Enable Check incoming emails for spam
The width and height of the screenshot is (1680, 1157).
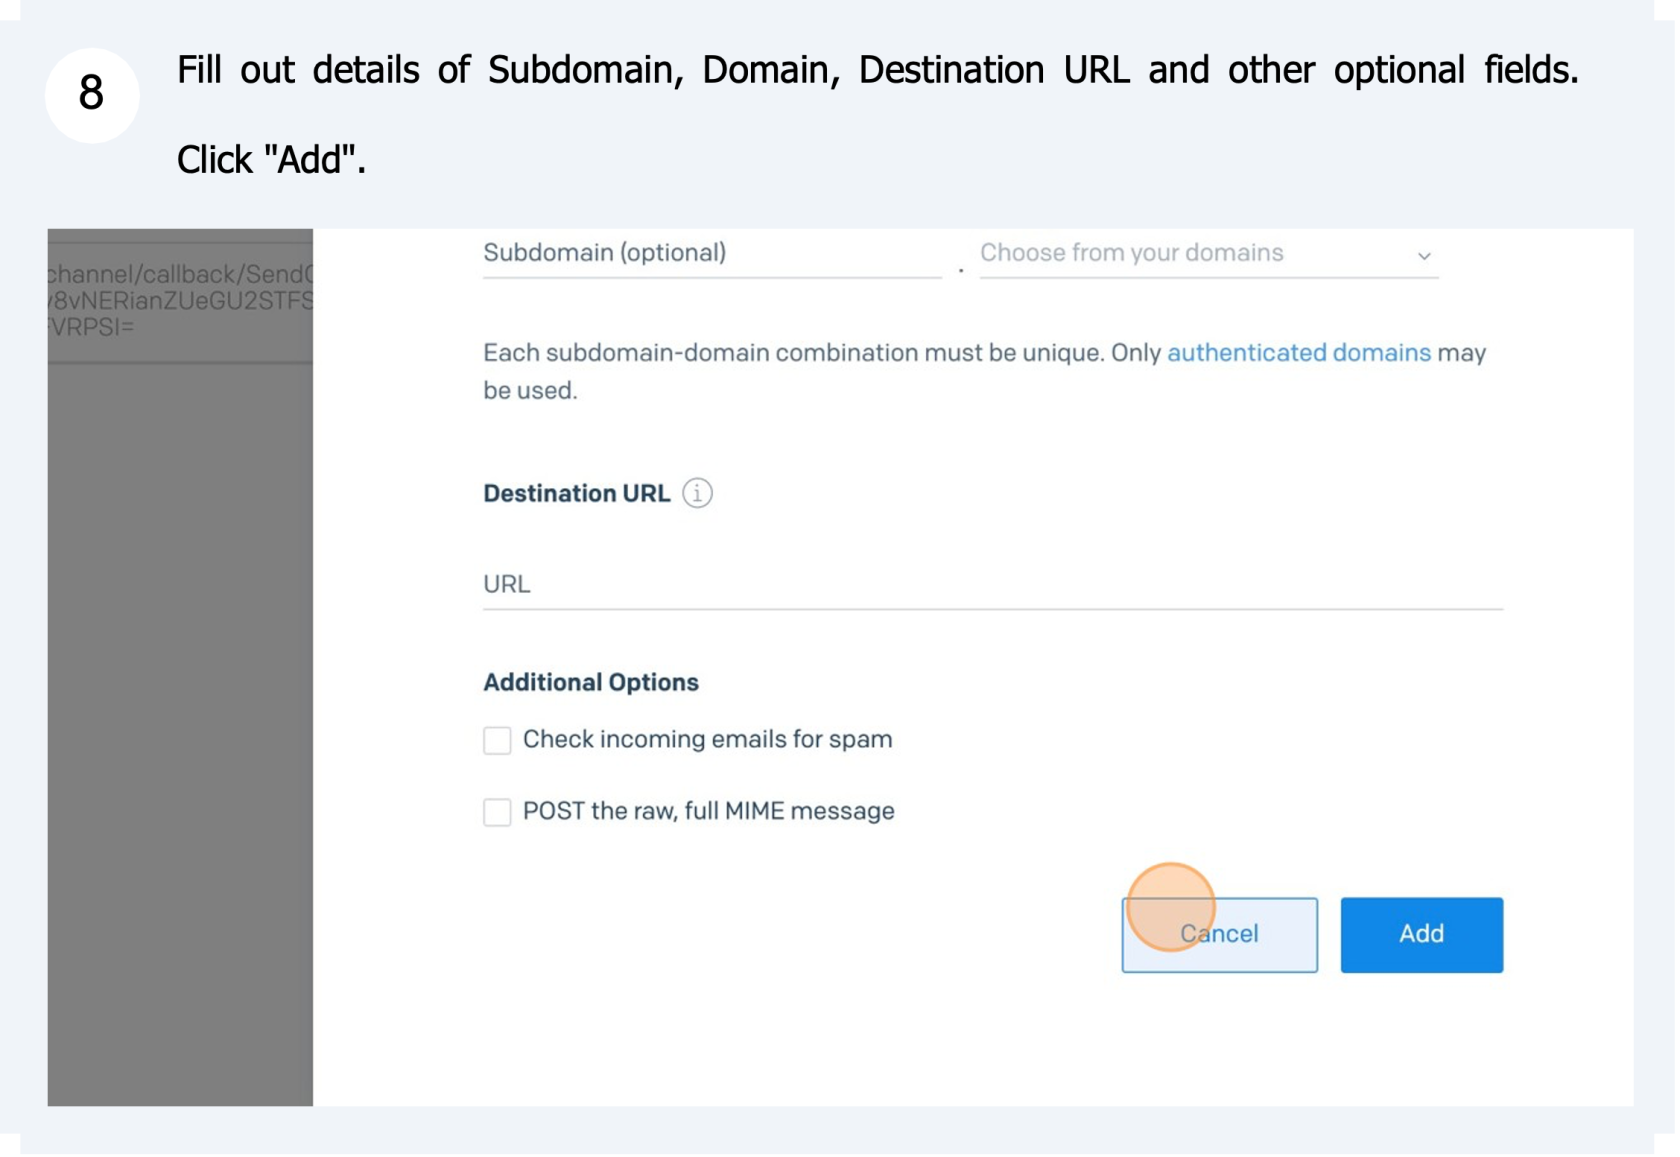coord(498,742)
